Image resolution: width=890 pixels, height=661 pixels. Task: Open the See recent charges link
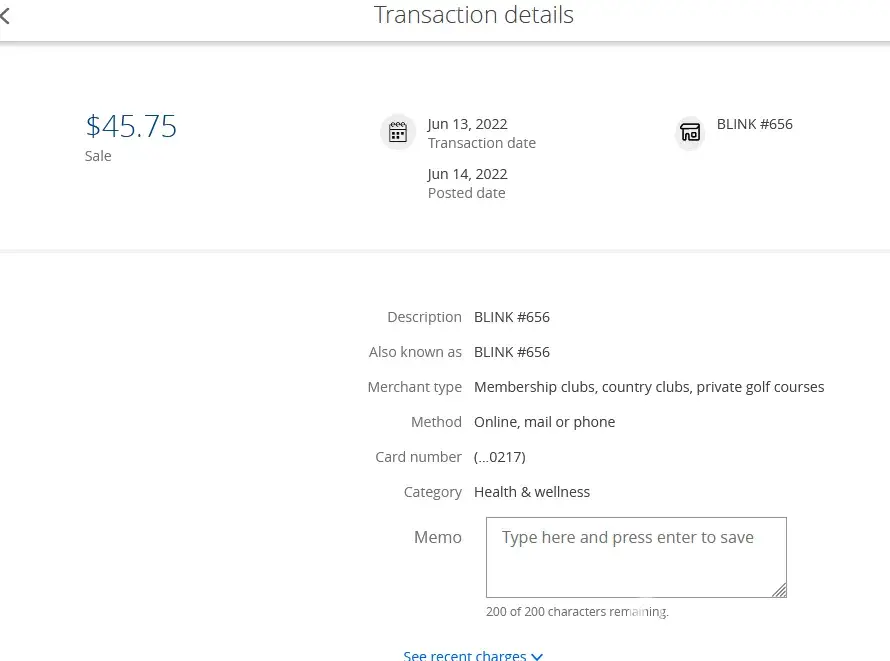[x=465, y=656]
